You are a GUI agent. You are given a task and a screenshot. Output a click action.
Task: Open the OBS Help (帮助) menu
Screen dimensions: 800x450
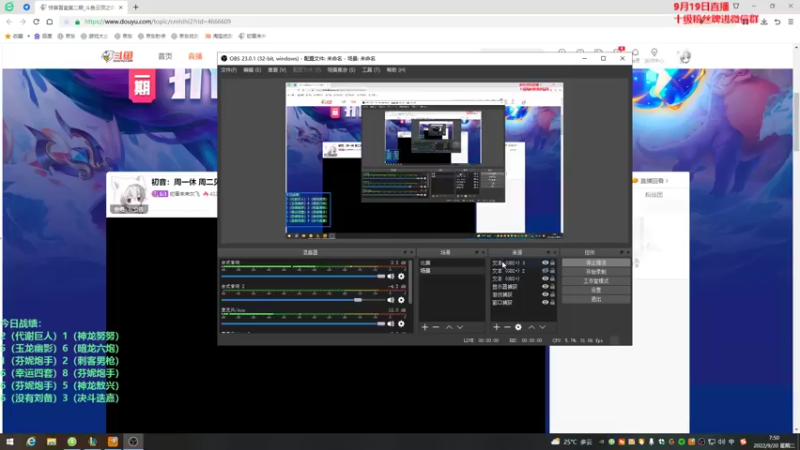(x=396, y=70)
